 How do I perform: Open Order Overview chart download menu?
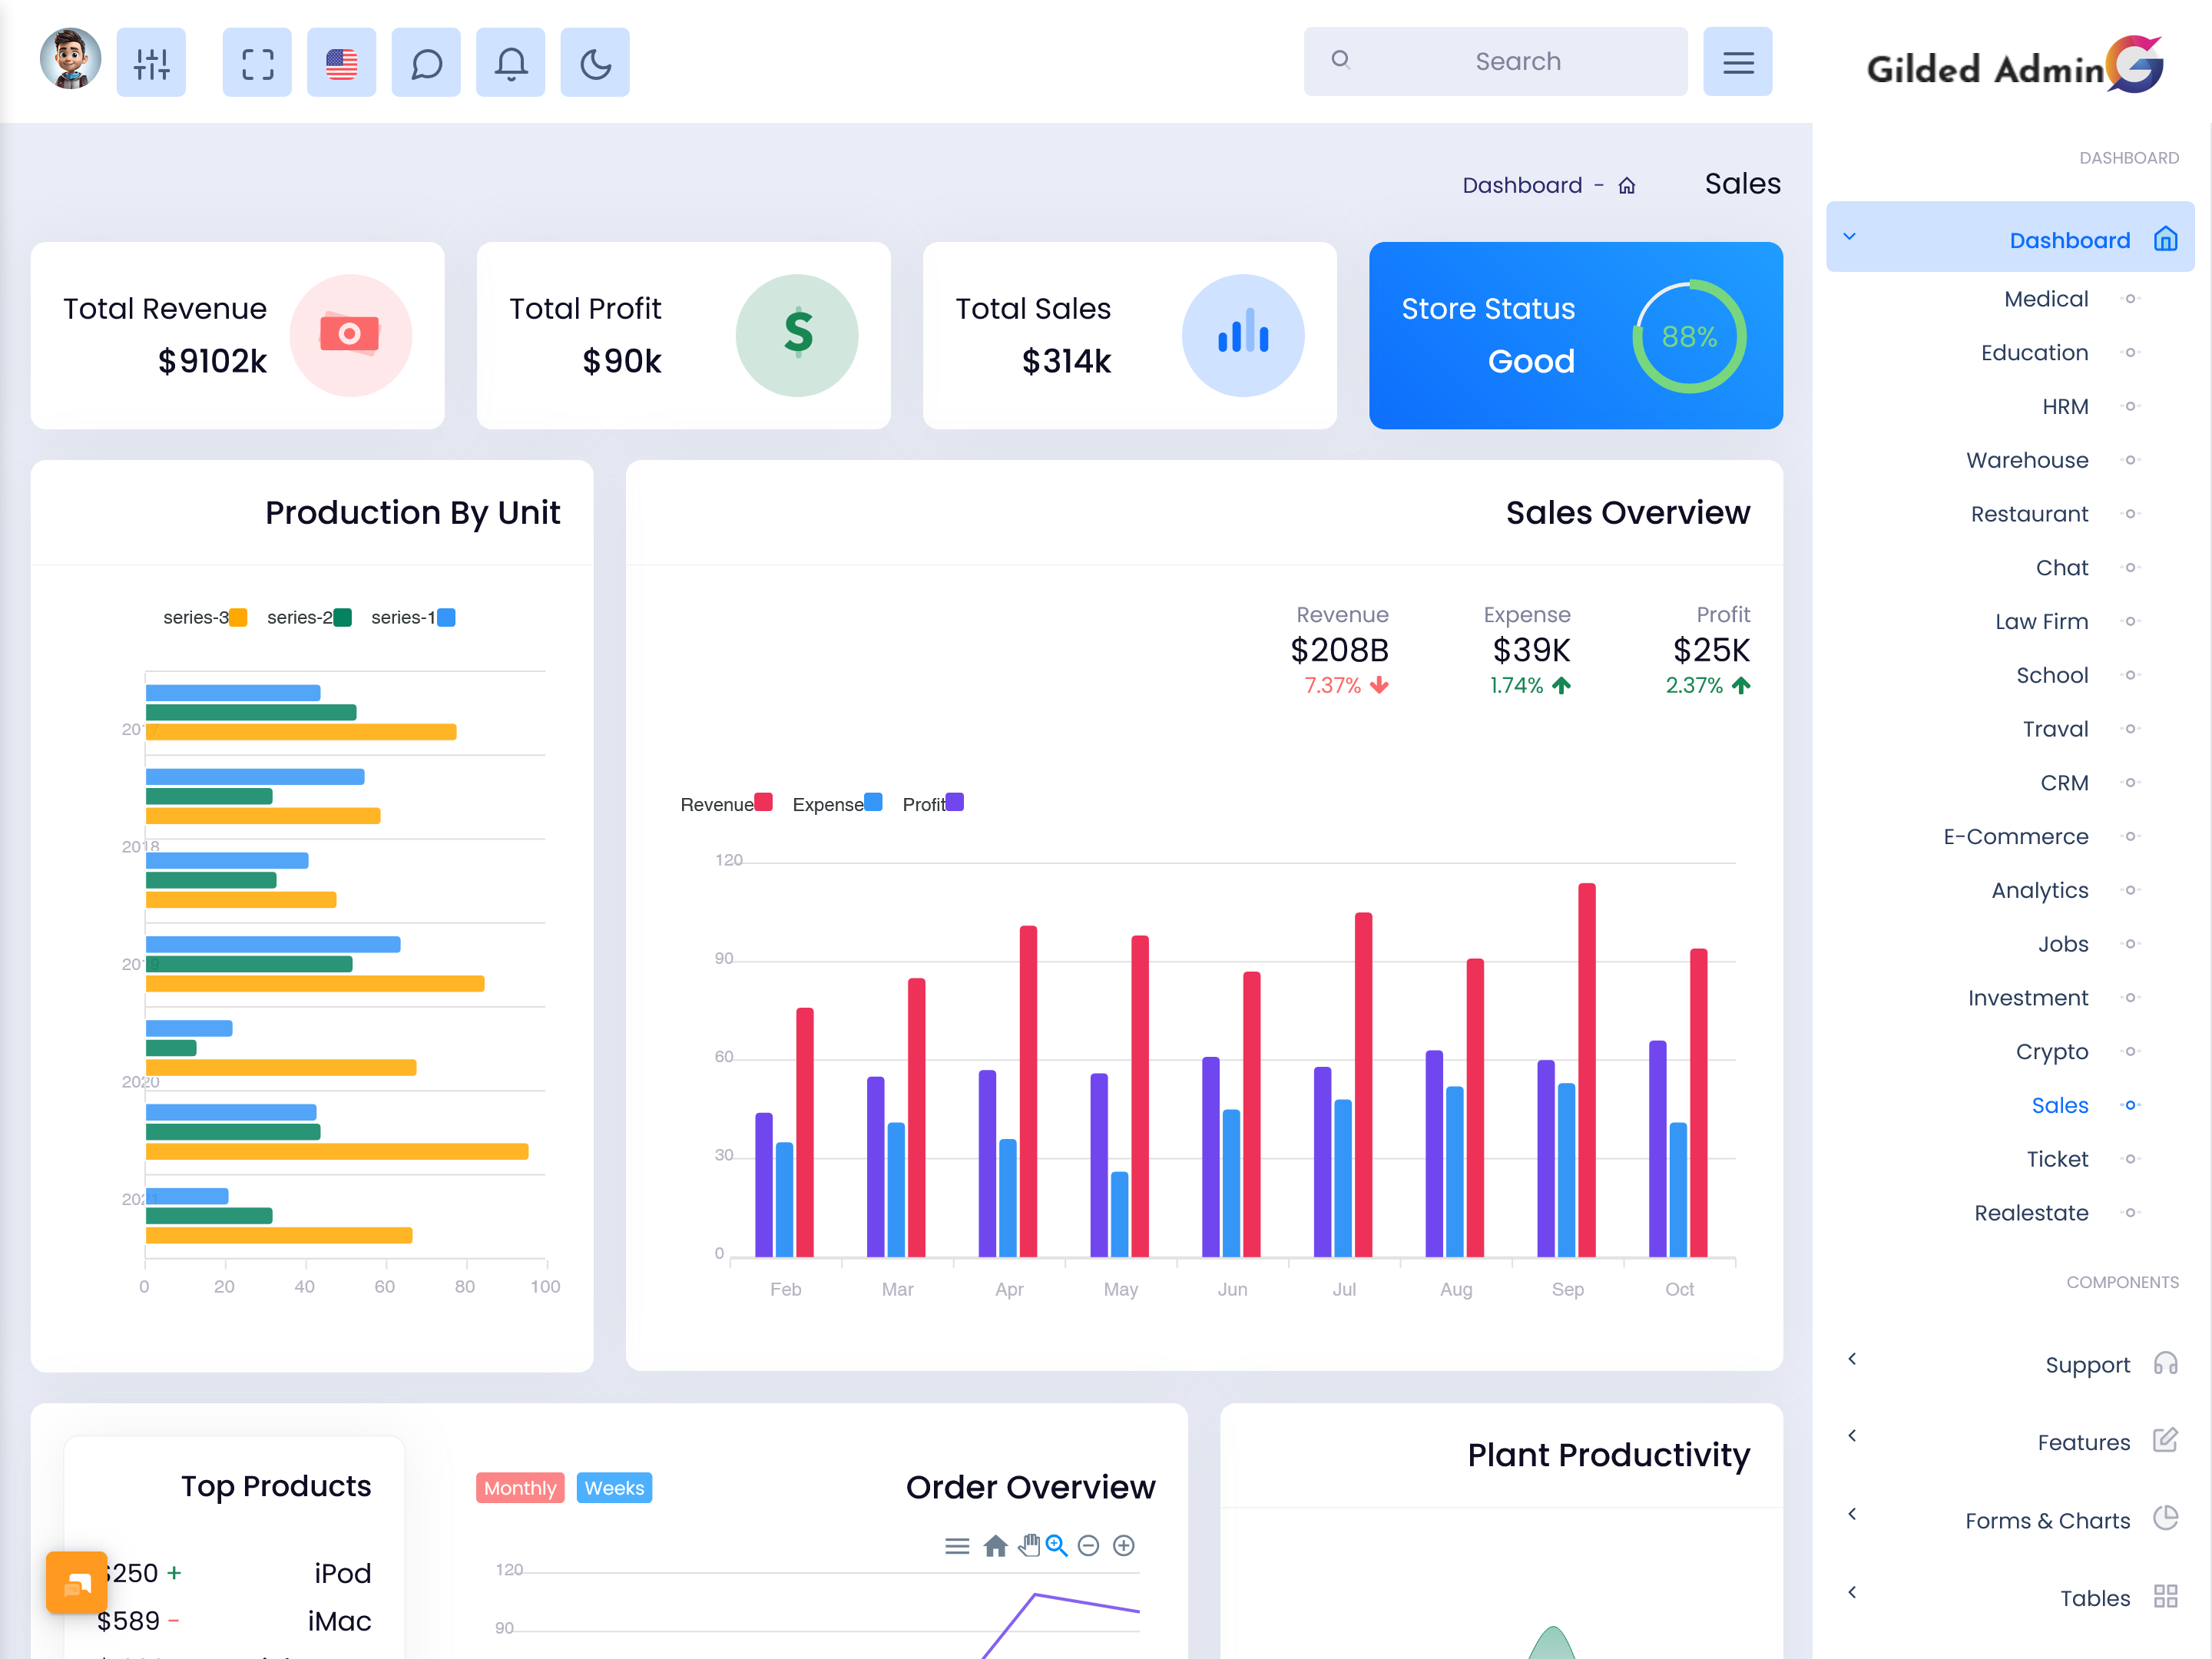(957, 1547)
